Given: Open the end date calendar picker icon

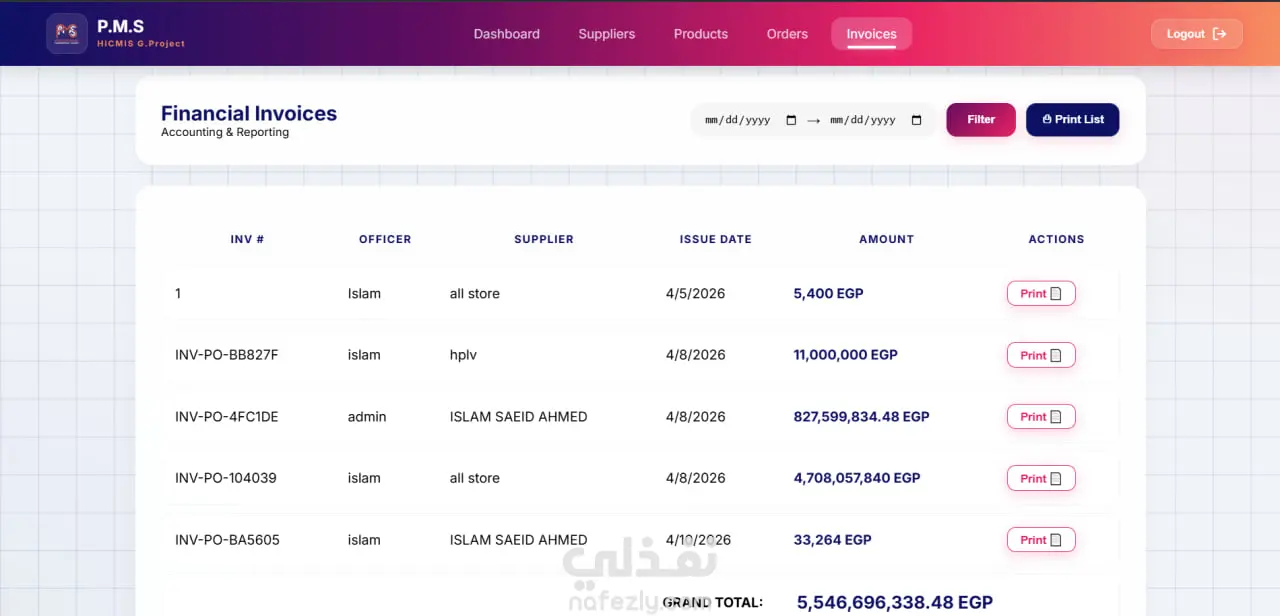Looking at the screenshot, I should point(916,120).
